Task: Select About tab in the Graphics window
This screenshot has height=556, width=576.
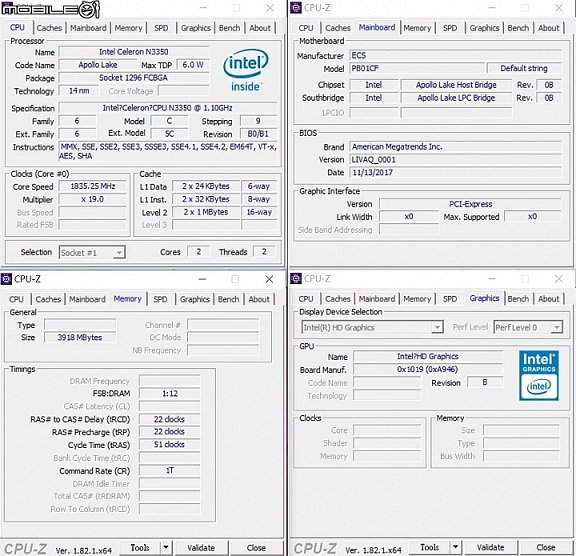Action: pos(548,299)
